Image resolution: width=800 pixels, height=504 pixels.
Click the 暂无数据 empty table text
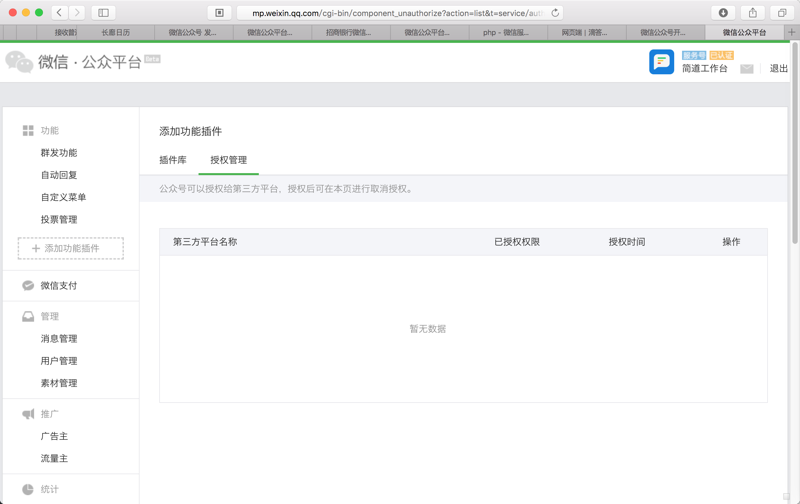[428, 329]
